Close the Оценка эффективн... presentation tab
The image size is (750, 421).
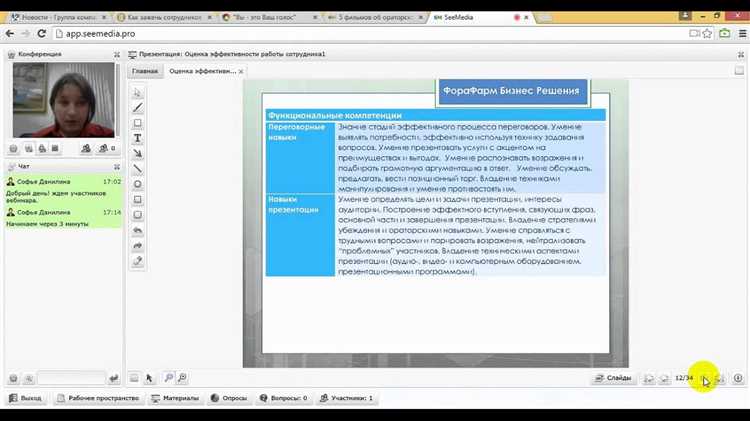coord(241,71)
